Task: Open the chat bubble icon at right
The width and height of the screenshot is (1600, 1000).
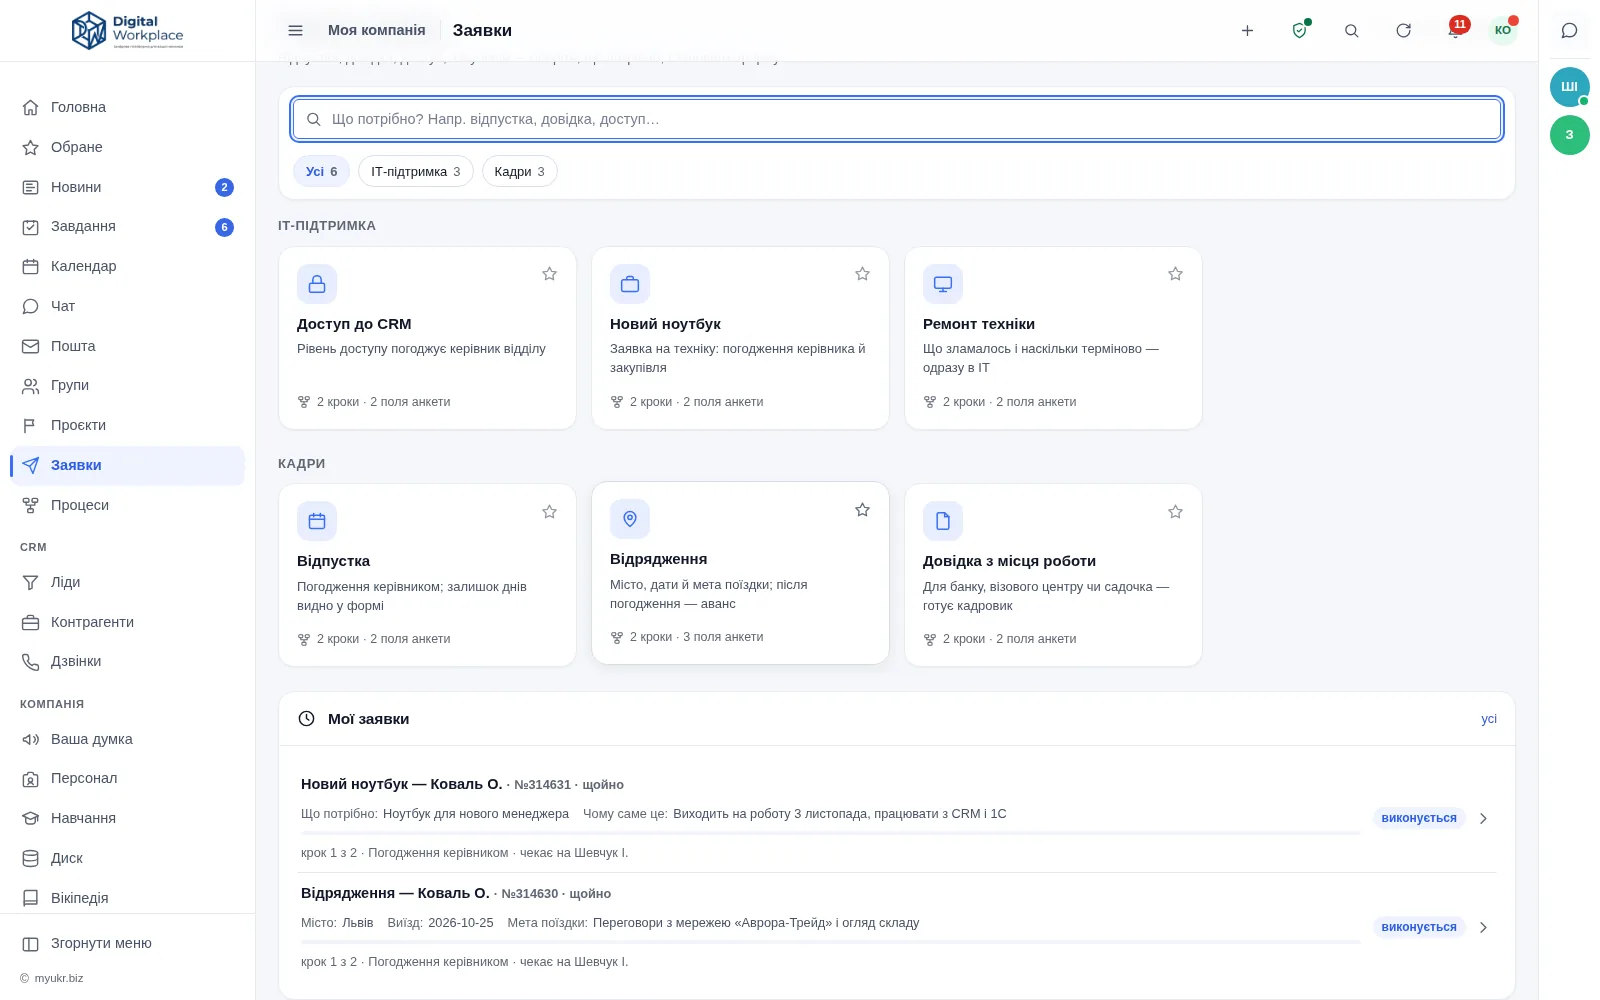Action: [x=1569, y=30]
